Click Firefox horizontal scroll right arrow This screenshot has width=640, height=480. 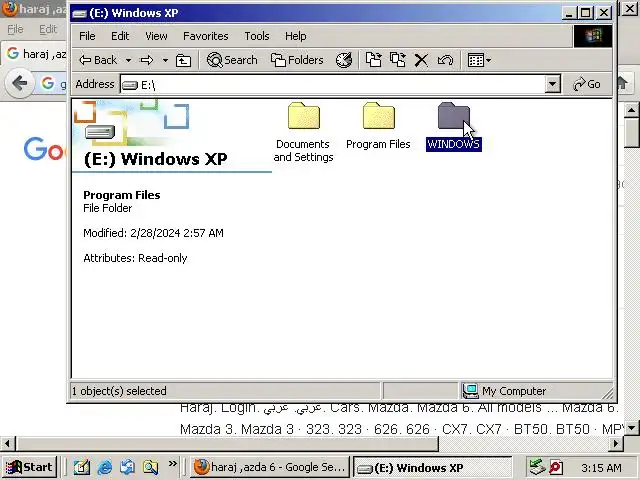click(616, 443)
